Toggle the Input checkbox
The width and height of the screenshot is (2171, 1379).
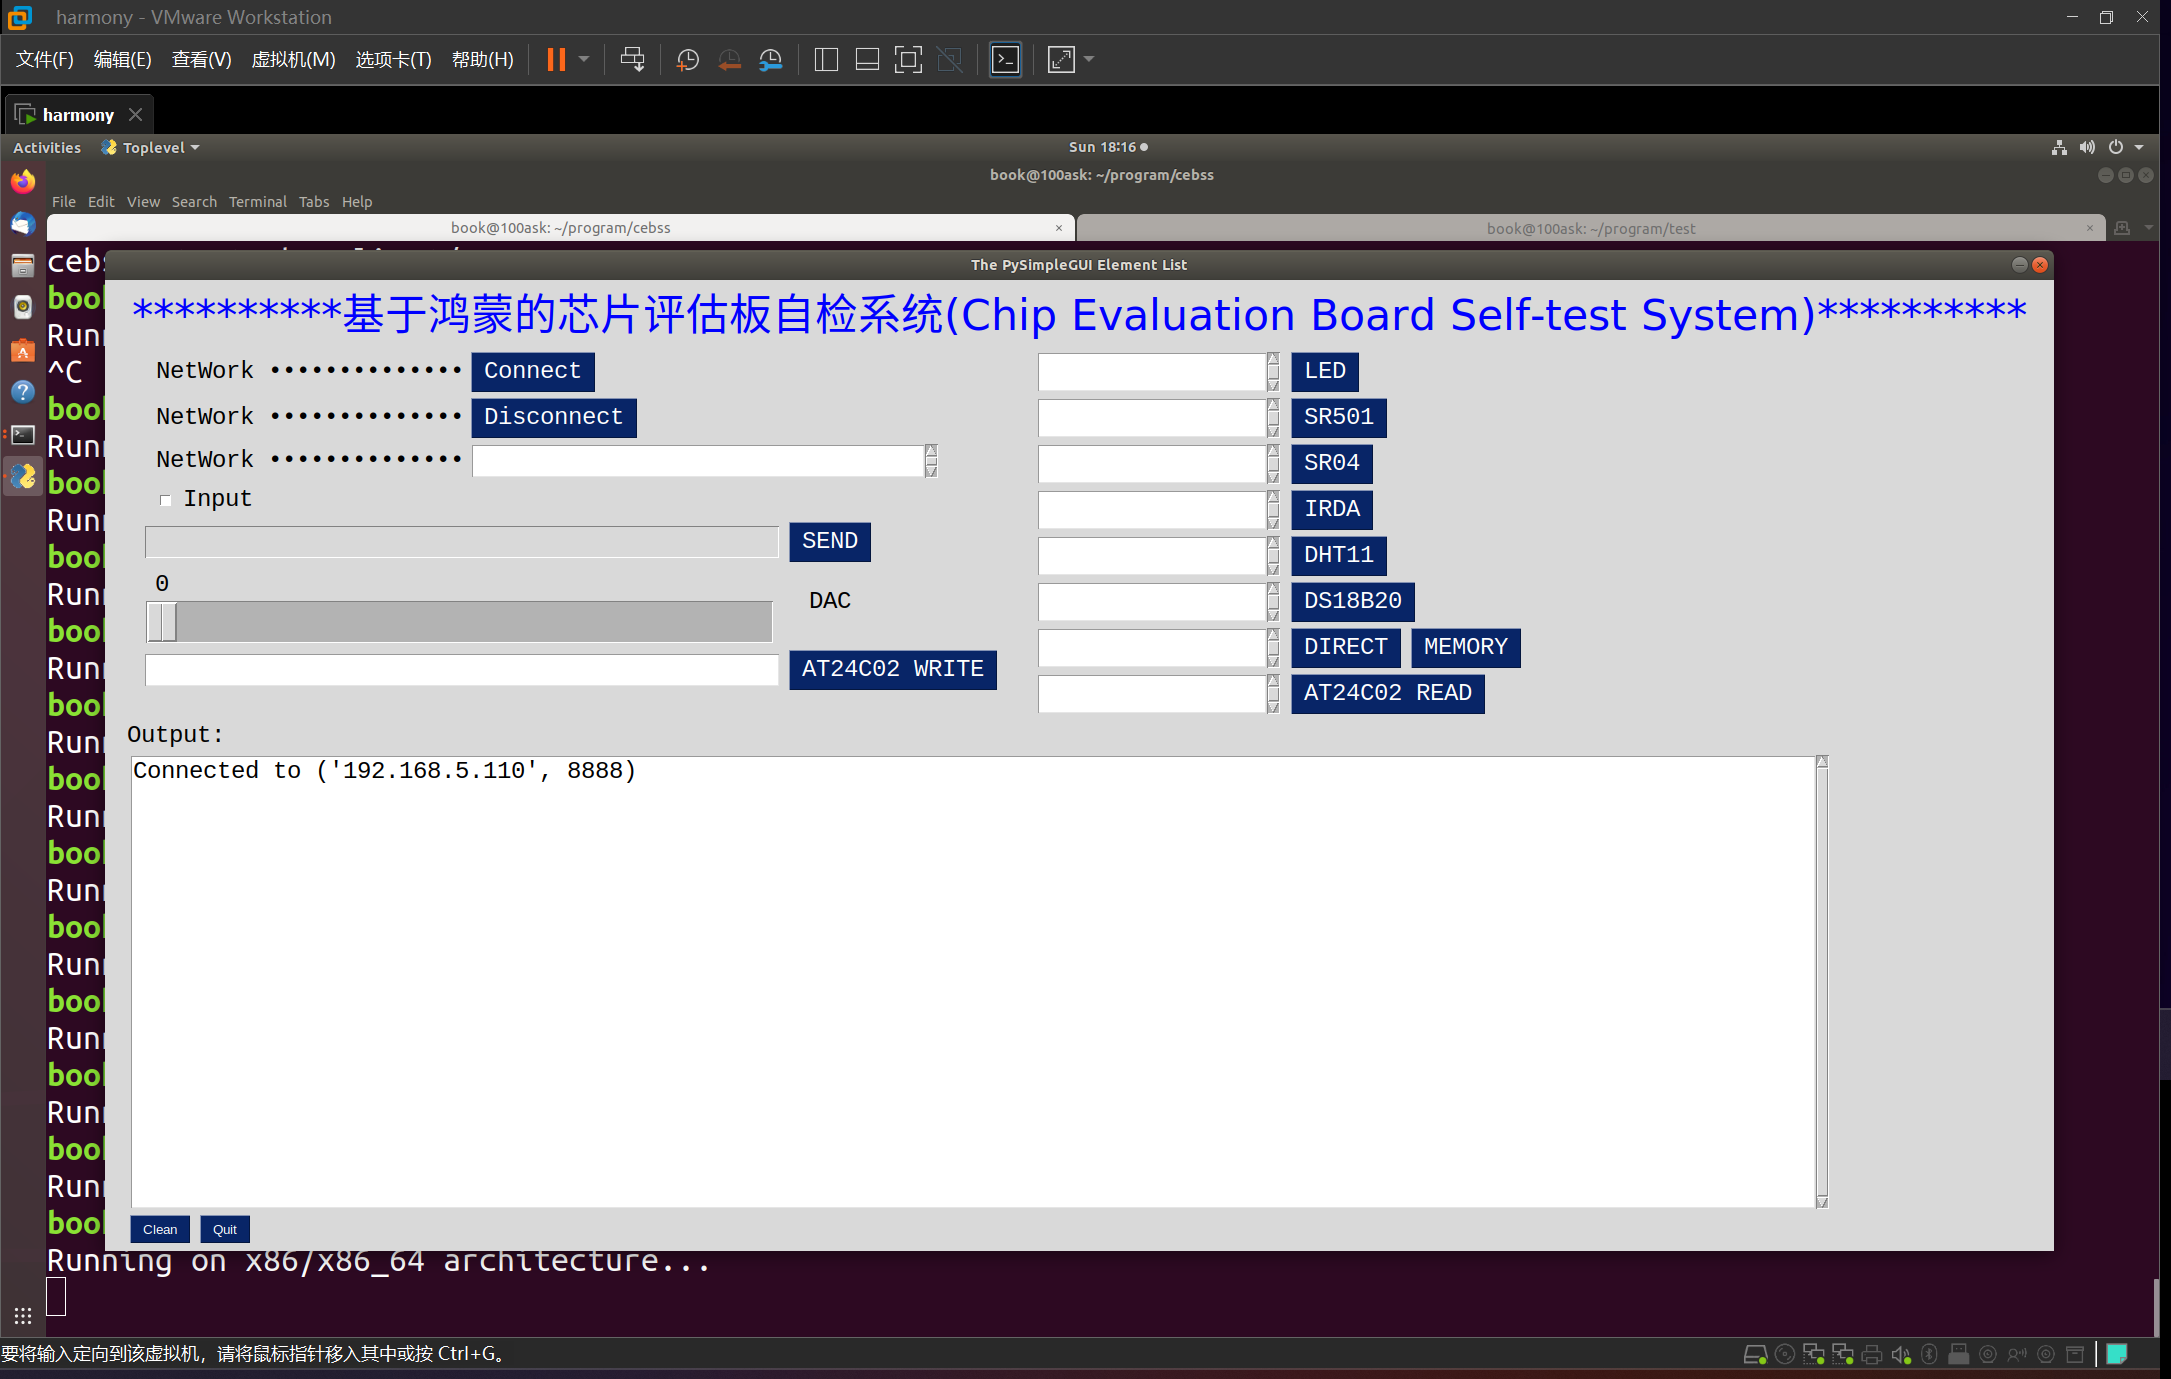tap(166, 500)
